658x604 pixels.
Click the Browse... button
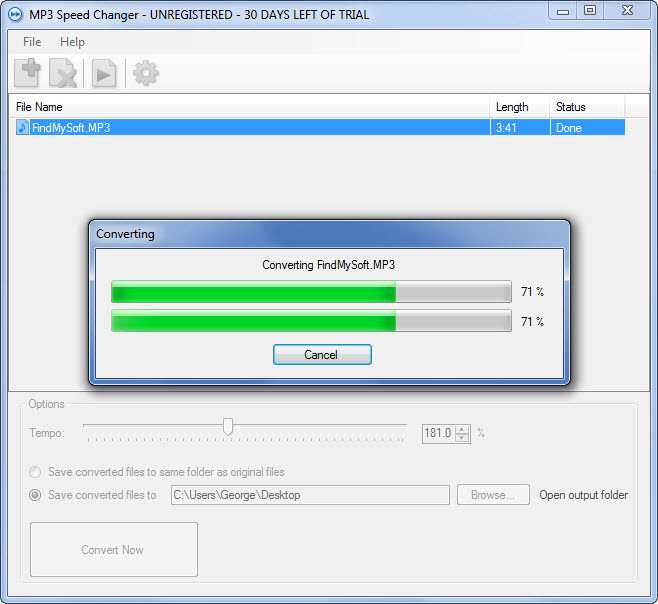(493, 495)
